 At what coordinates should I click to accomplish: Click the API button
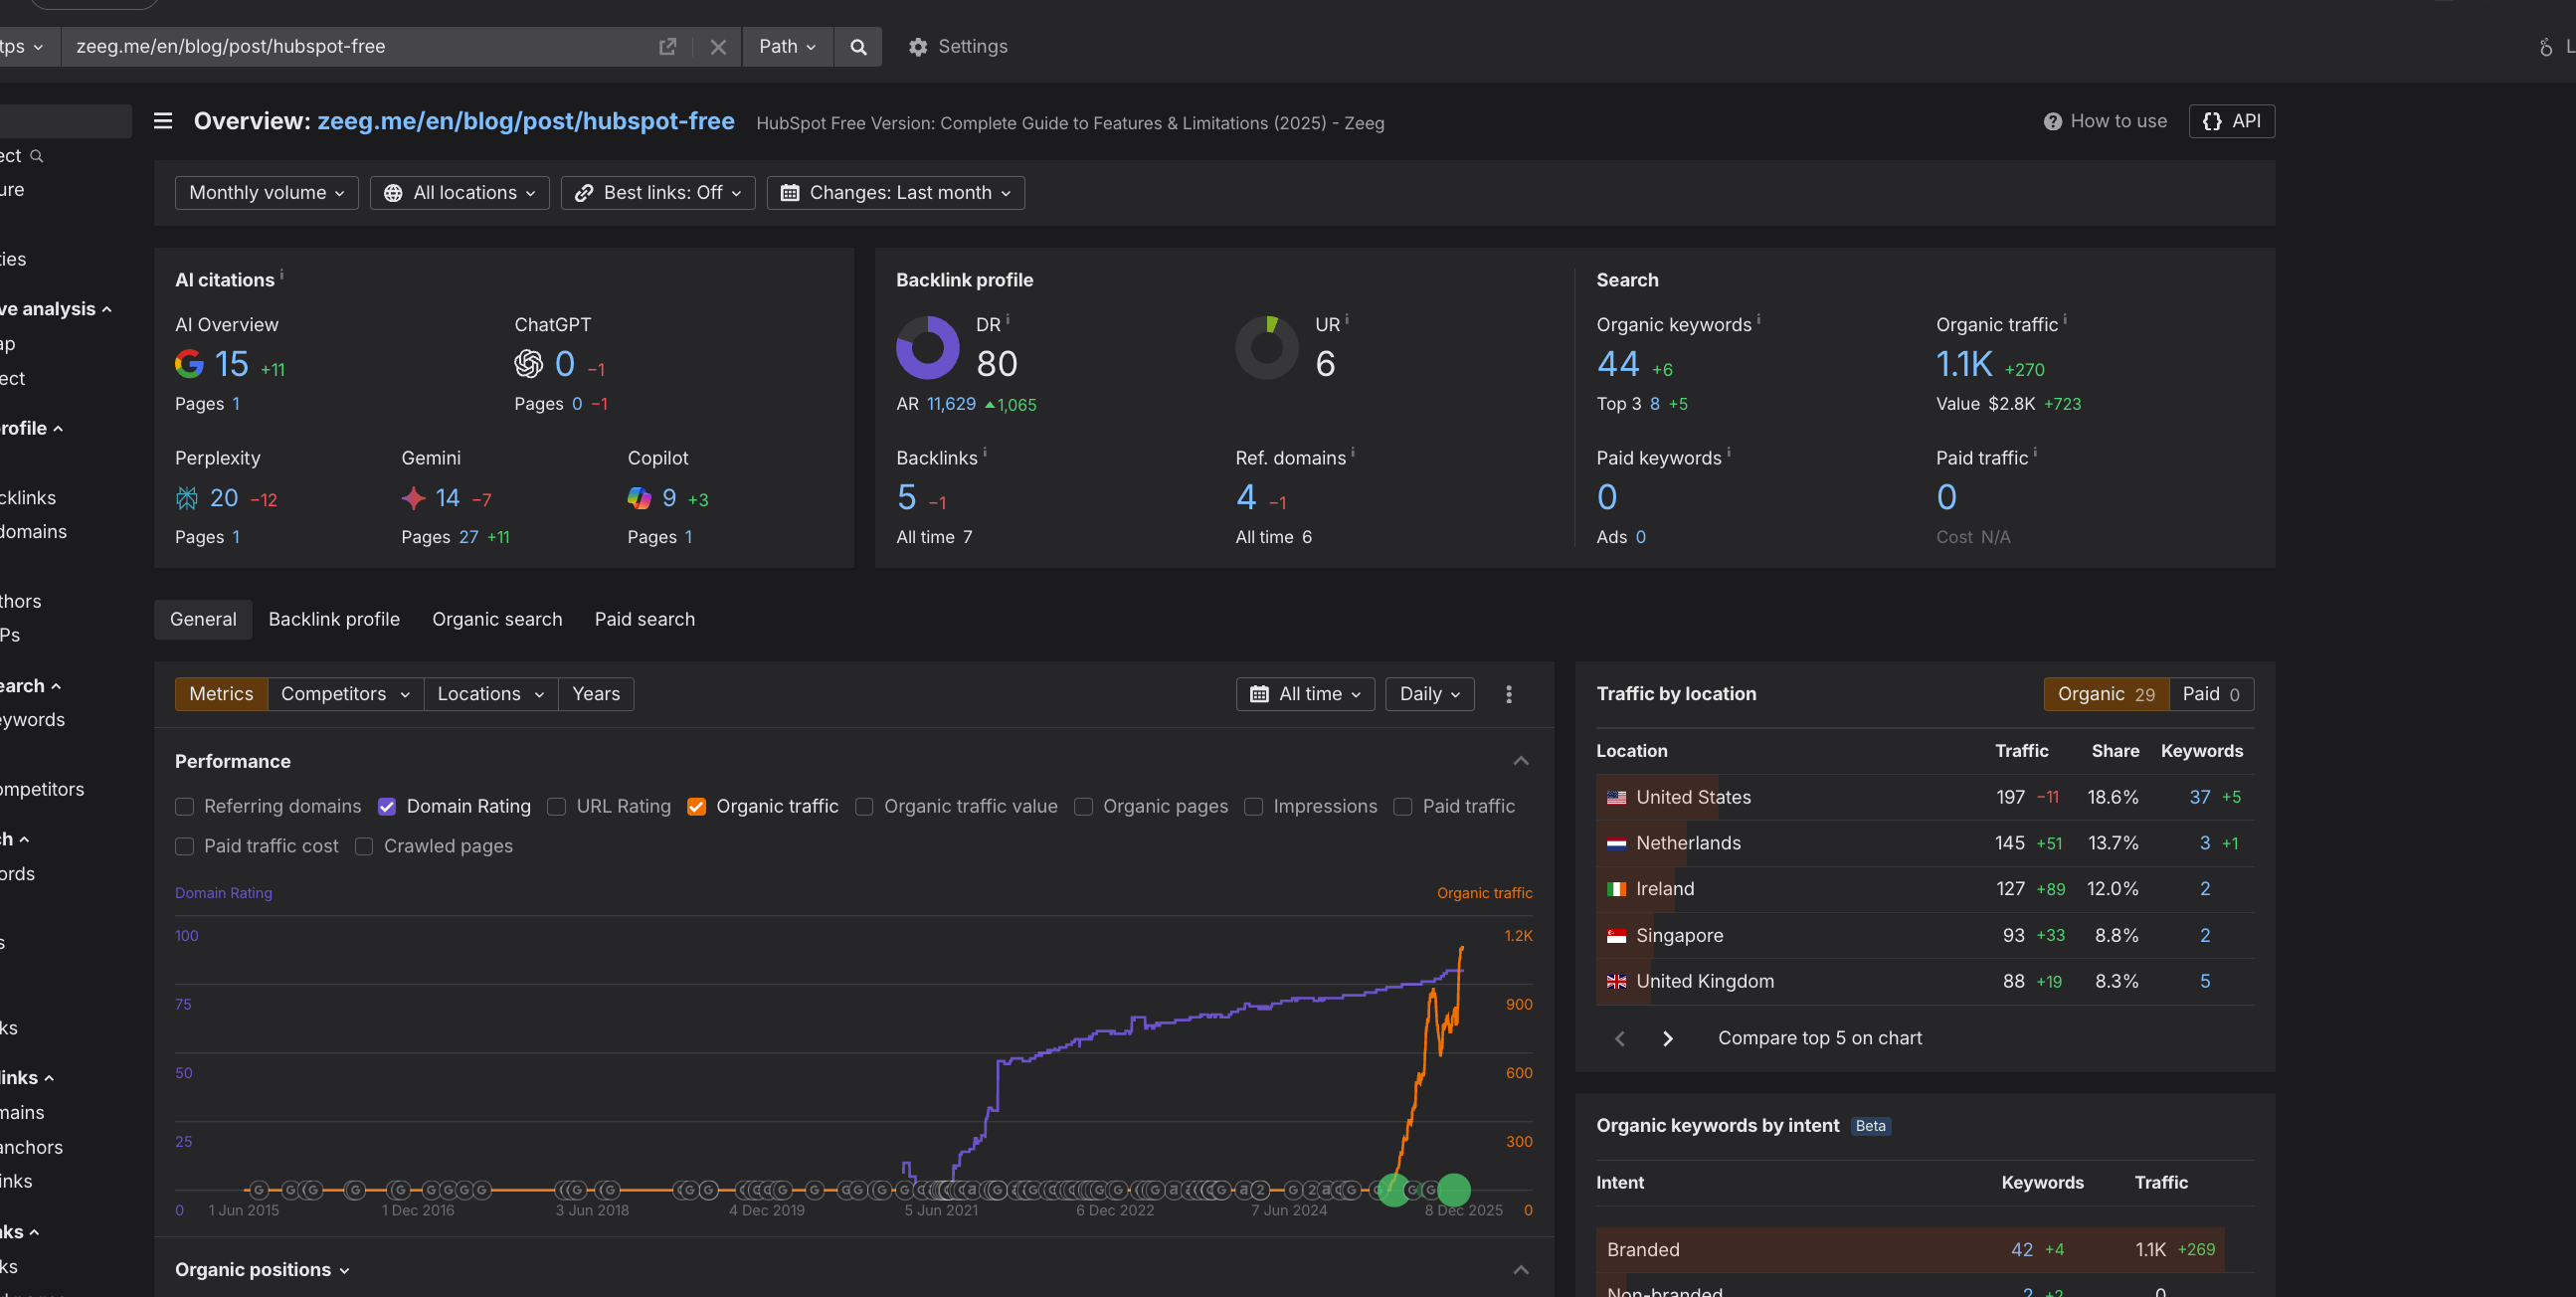click(x=2231, y=121)
